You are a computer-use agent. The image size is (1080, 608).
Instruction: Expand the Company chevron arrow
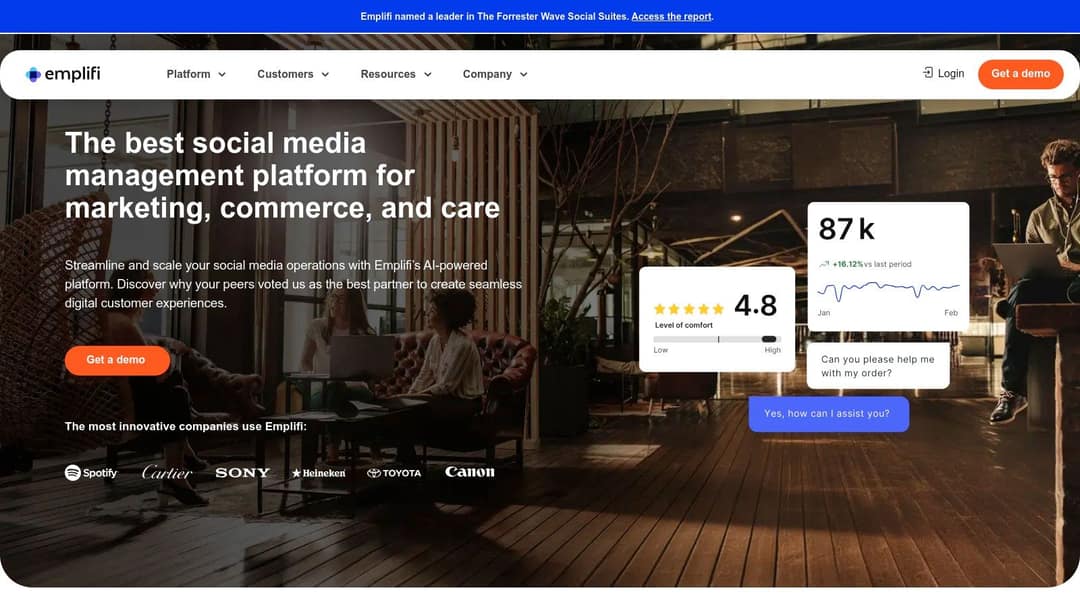pyautogui.click(x=523, y=74)
